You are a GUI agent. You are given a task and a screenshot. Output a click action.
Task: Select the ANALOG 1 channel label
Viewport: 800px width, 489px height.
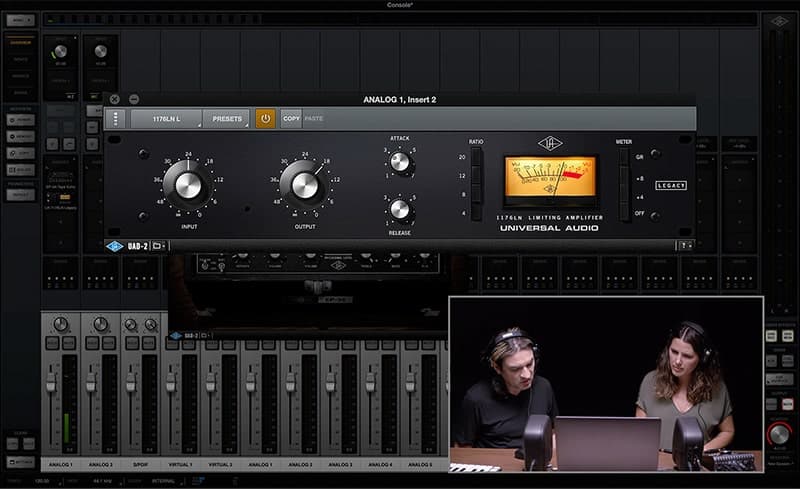[60, 465]
